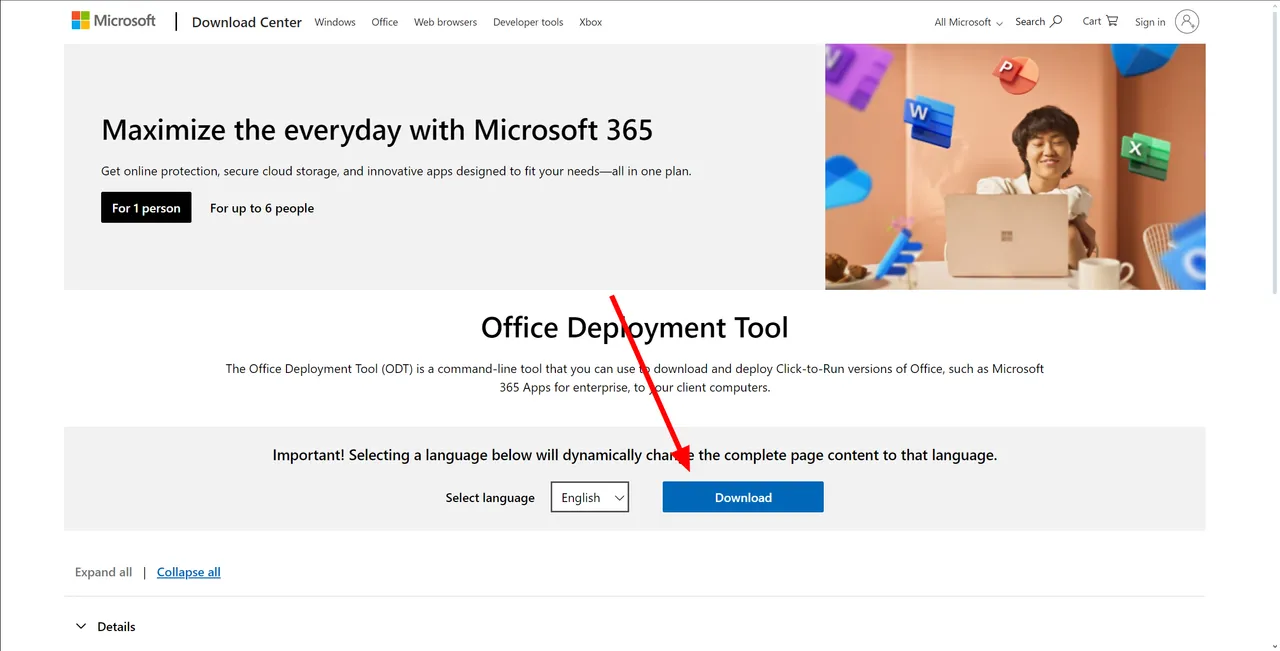Viewport: 1280px width, 651px height.
Task: Select the For 1 person button
Action: 146,208
